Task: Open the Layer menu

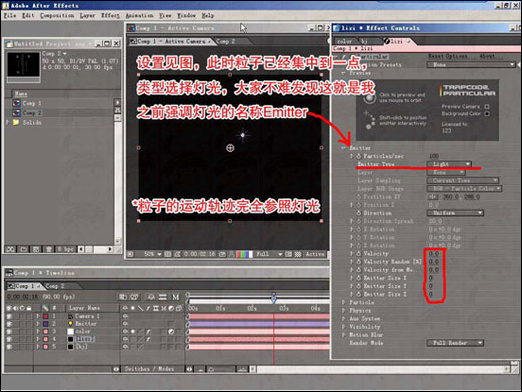Action: (x=87, y=15)
